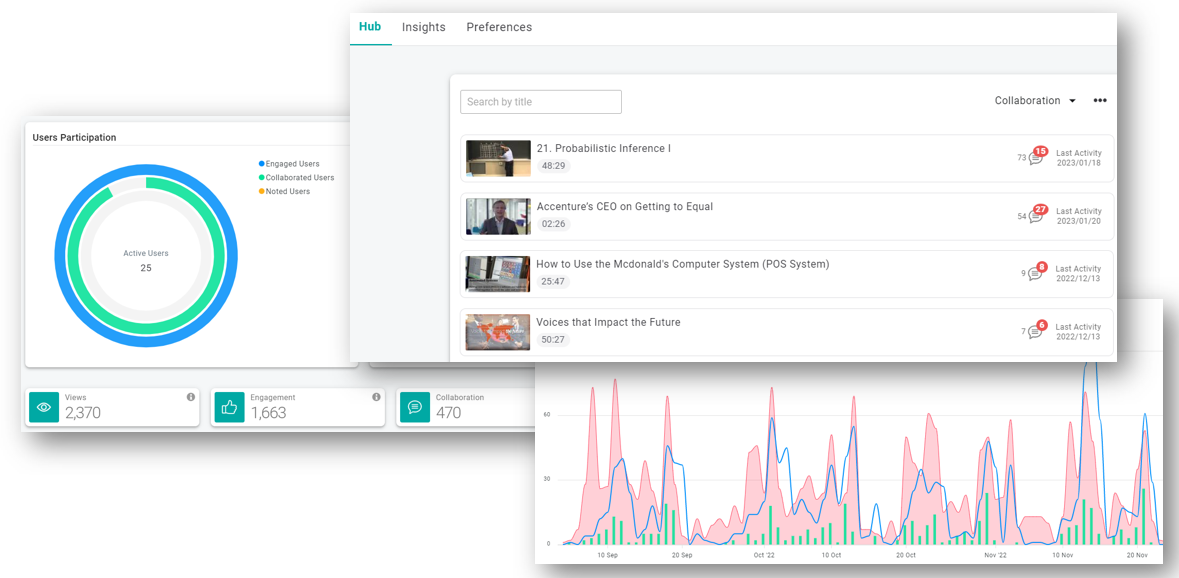Click the 470 collaboration value
This screenshot has height=578, width=1179.
[448, 413]
